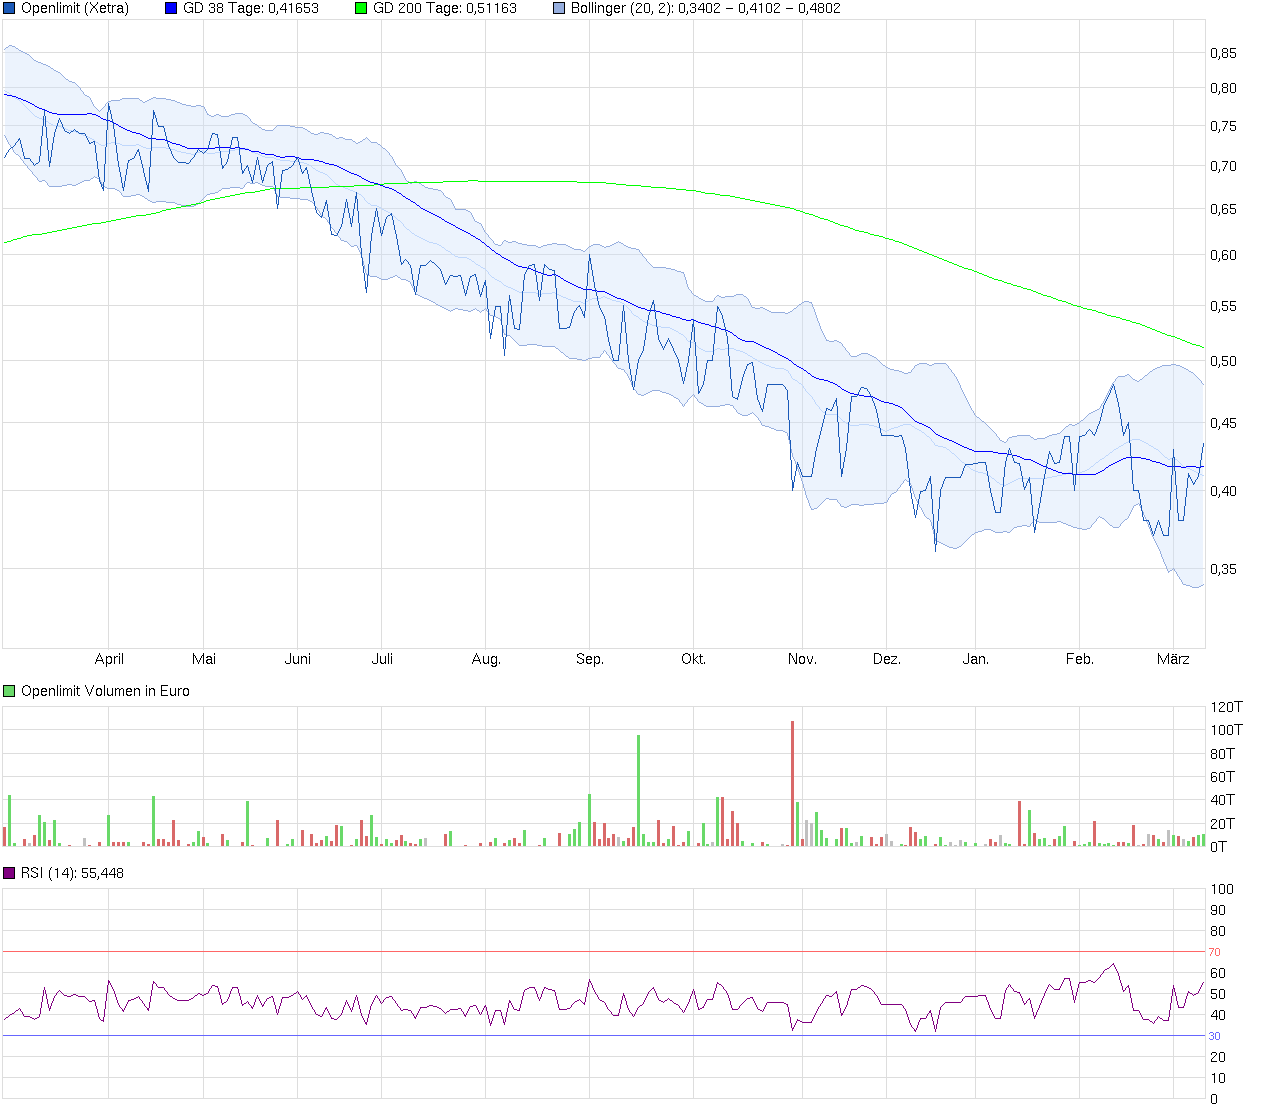Click the Openlimit (Xetra) legend color square

(10, 8)
